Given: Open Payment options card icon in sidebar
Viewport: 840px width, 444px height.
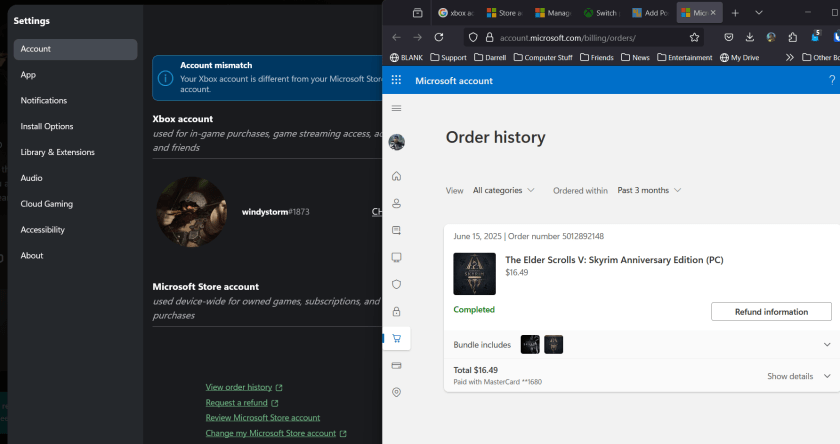Looking at the screenshot, I should (x=397, y=365).
